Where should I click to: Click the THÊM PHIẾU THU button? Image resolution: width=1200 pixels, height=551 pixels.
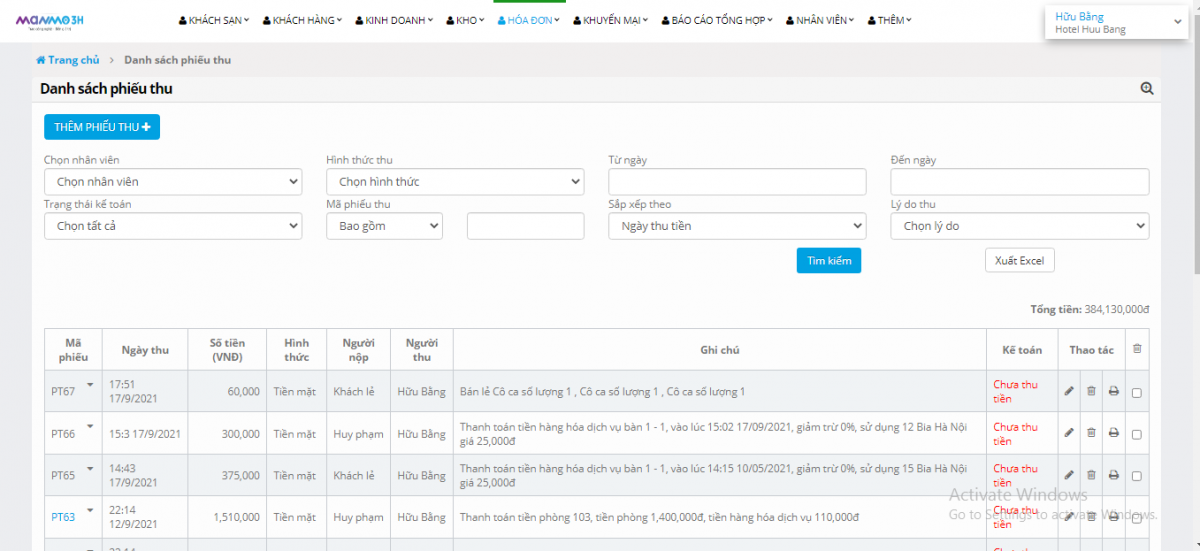102,127
